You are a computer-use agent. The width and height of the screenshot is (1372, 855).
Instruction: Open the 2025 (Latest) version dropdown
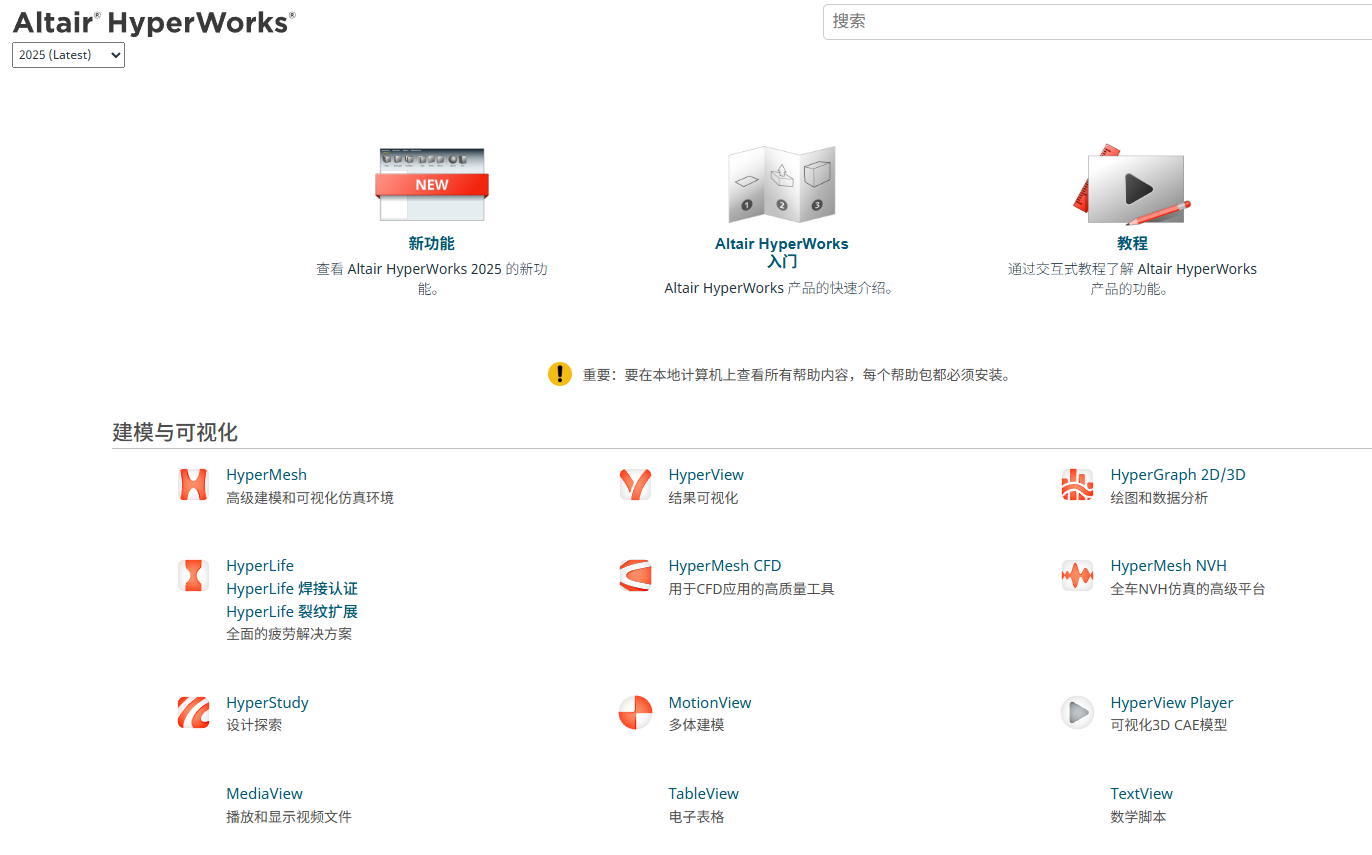pos(67,55)
